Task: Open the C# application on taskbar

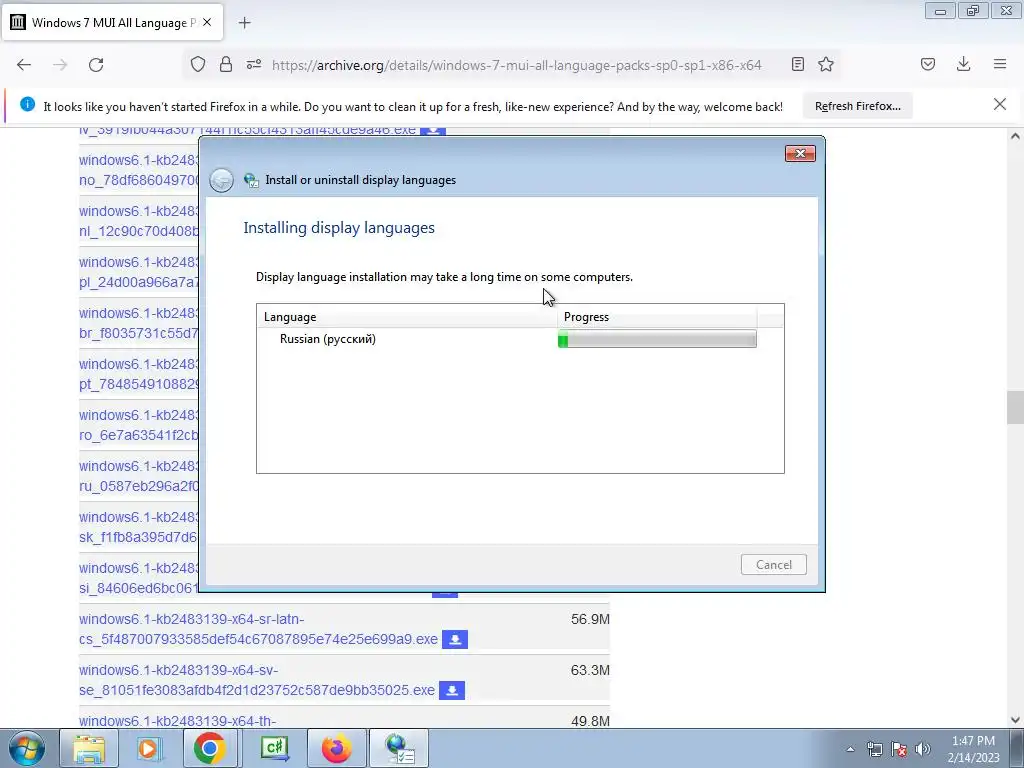Action: 275,748
